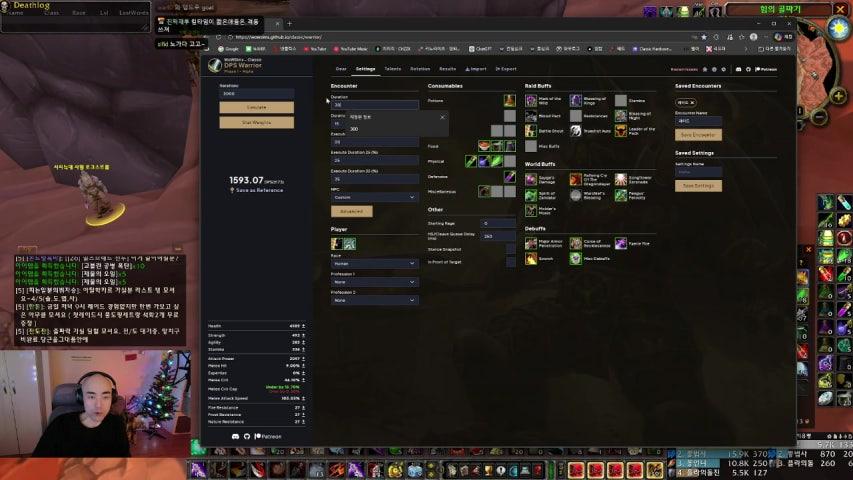Toggle the Mark of the Wild buff icon
The width and height of the screenshot is (853, 480).
531,101
